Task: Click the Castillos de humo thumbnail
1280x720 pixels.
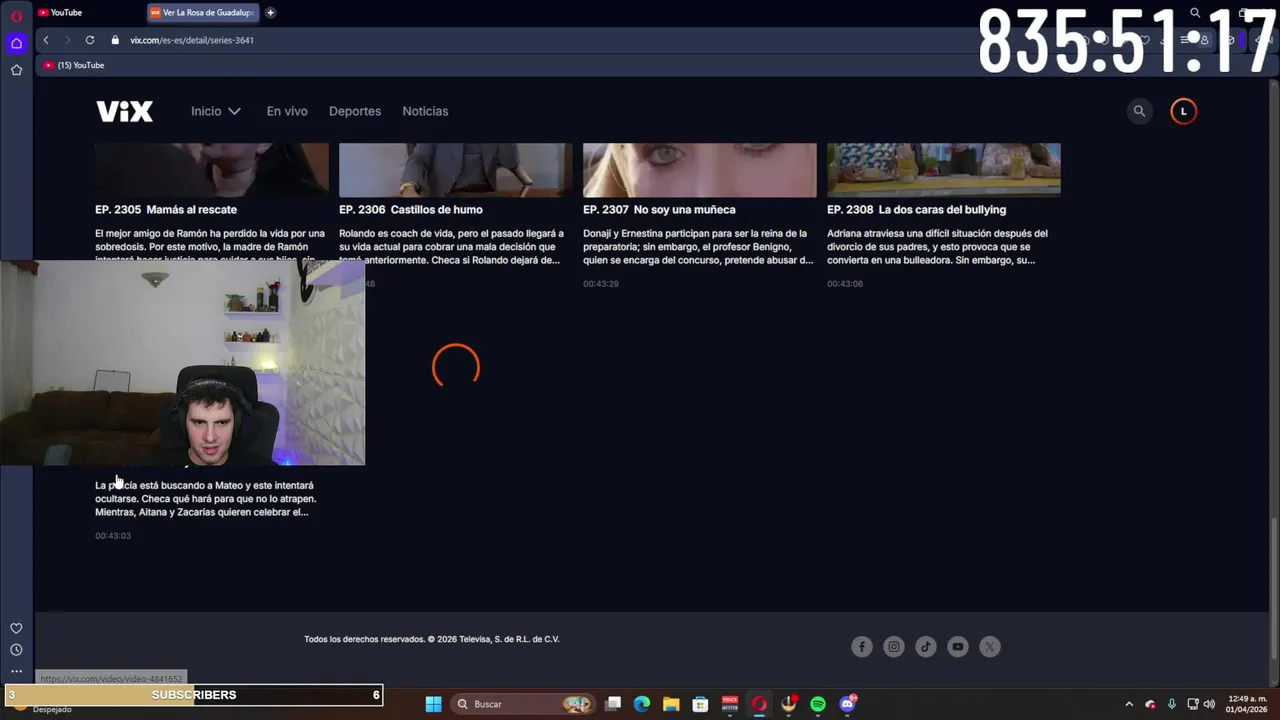Action: pos(456,170)
